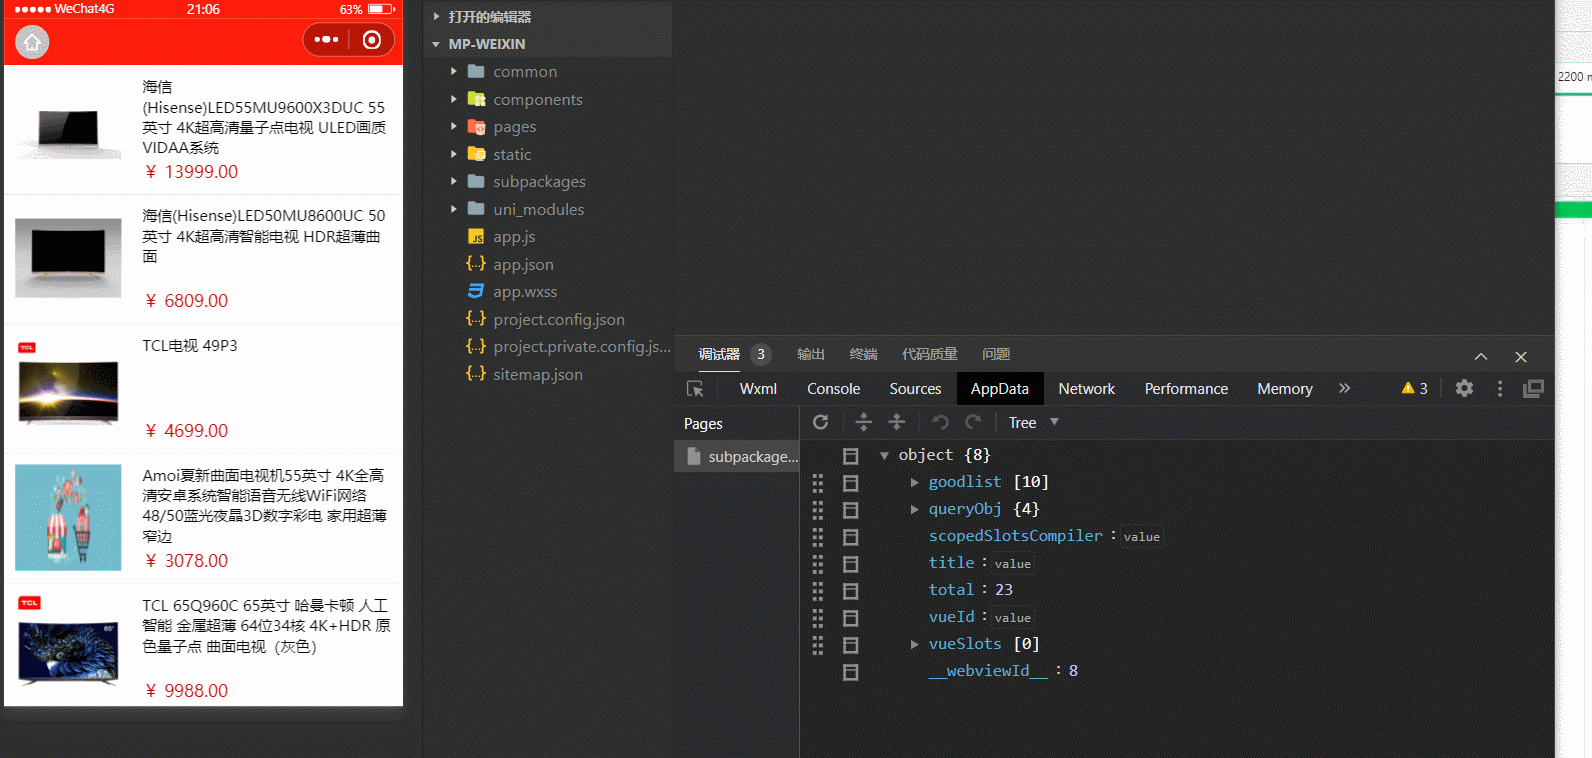
Task: Click the app.js file icon
Action: [x=477, y=237]
